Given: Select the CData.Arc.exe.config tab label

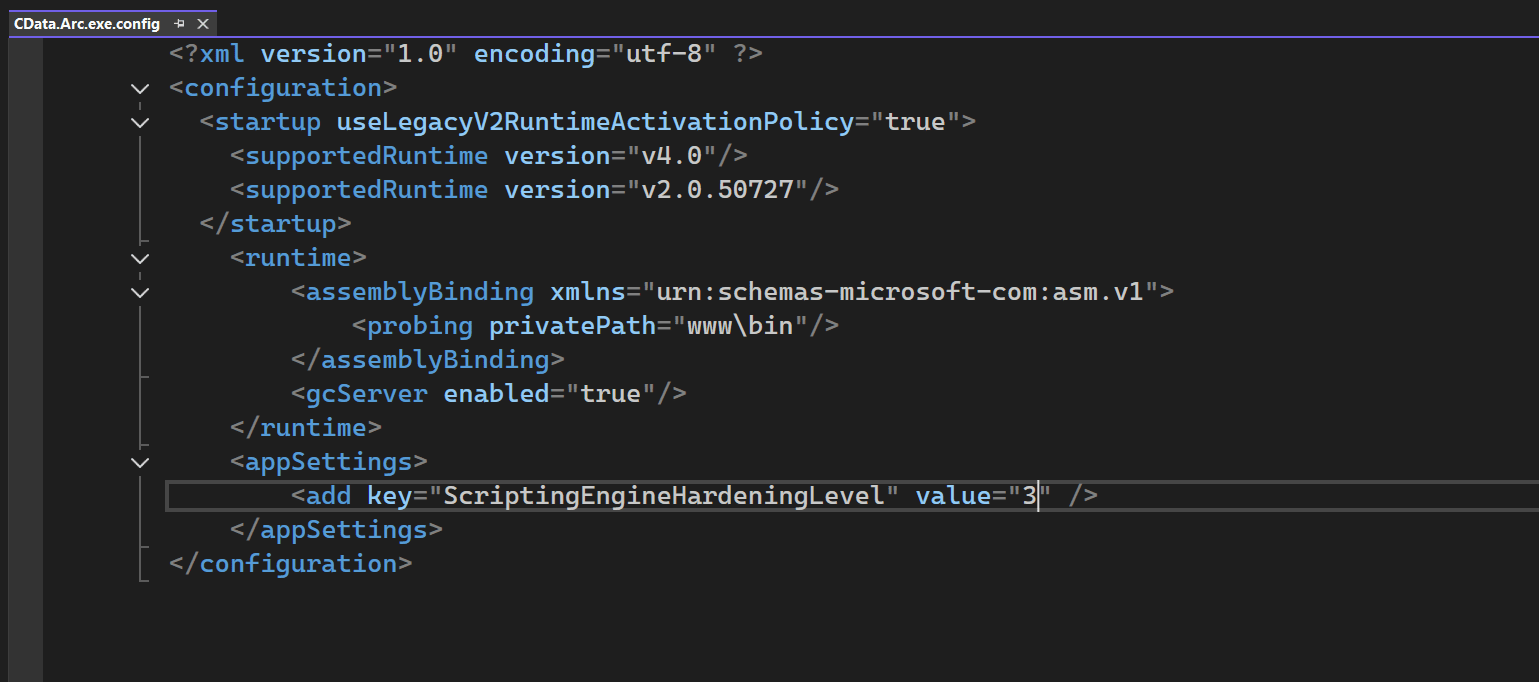Looking at the screenshot, I should pos(86,24).
